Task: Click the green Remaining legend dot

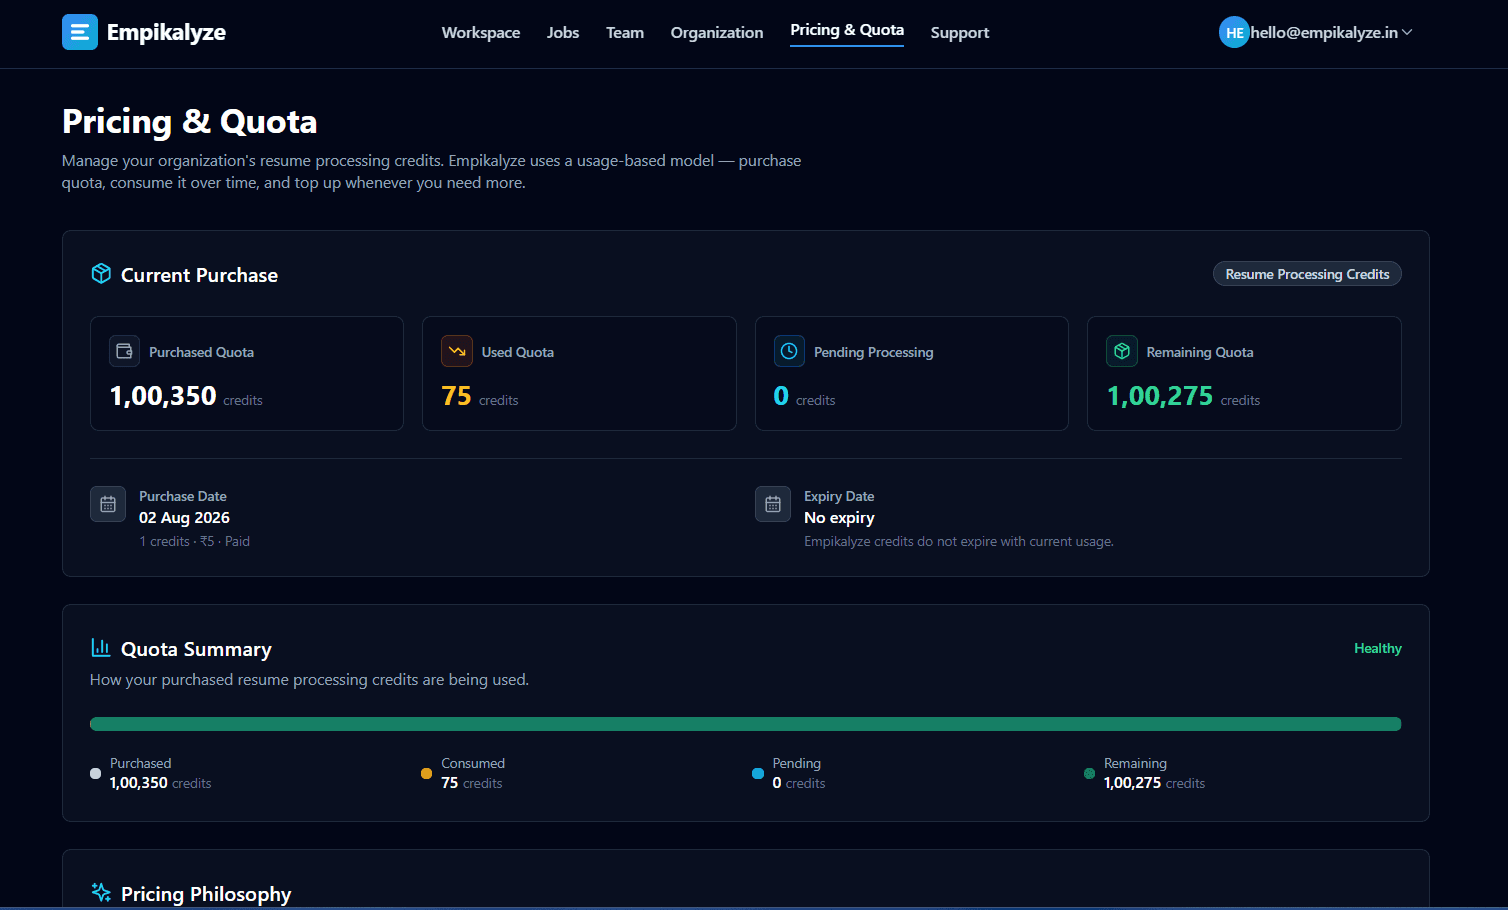Action: point(1089,773)
